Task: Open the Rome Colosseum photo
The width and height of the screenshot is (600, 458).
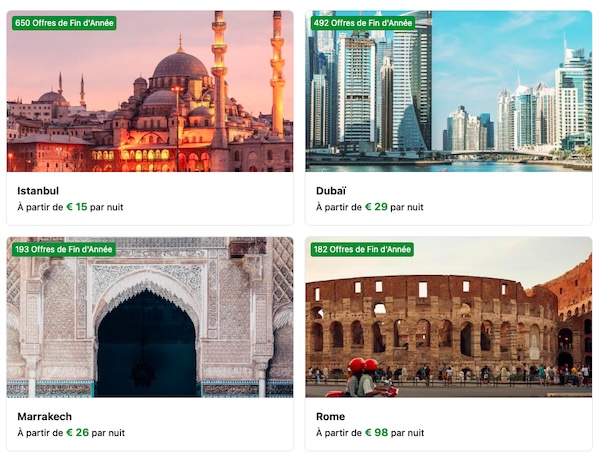Action: point(448,317)
